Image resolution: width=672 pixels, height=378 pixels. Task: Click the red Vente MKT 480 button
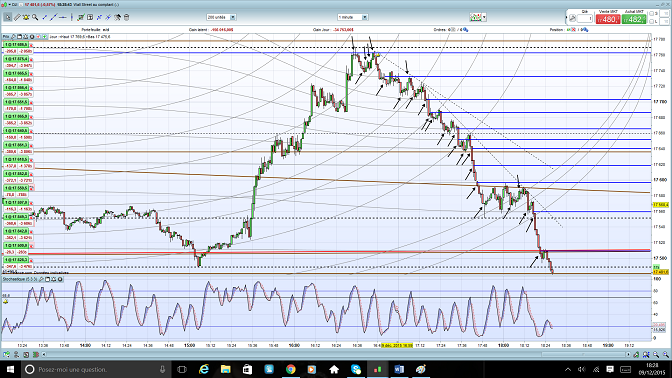coord(608,19)
